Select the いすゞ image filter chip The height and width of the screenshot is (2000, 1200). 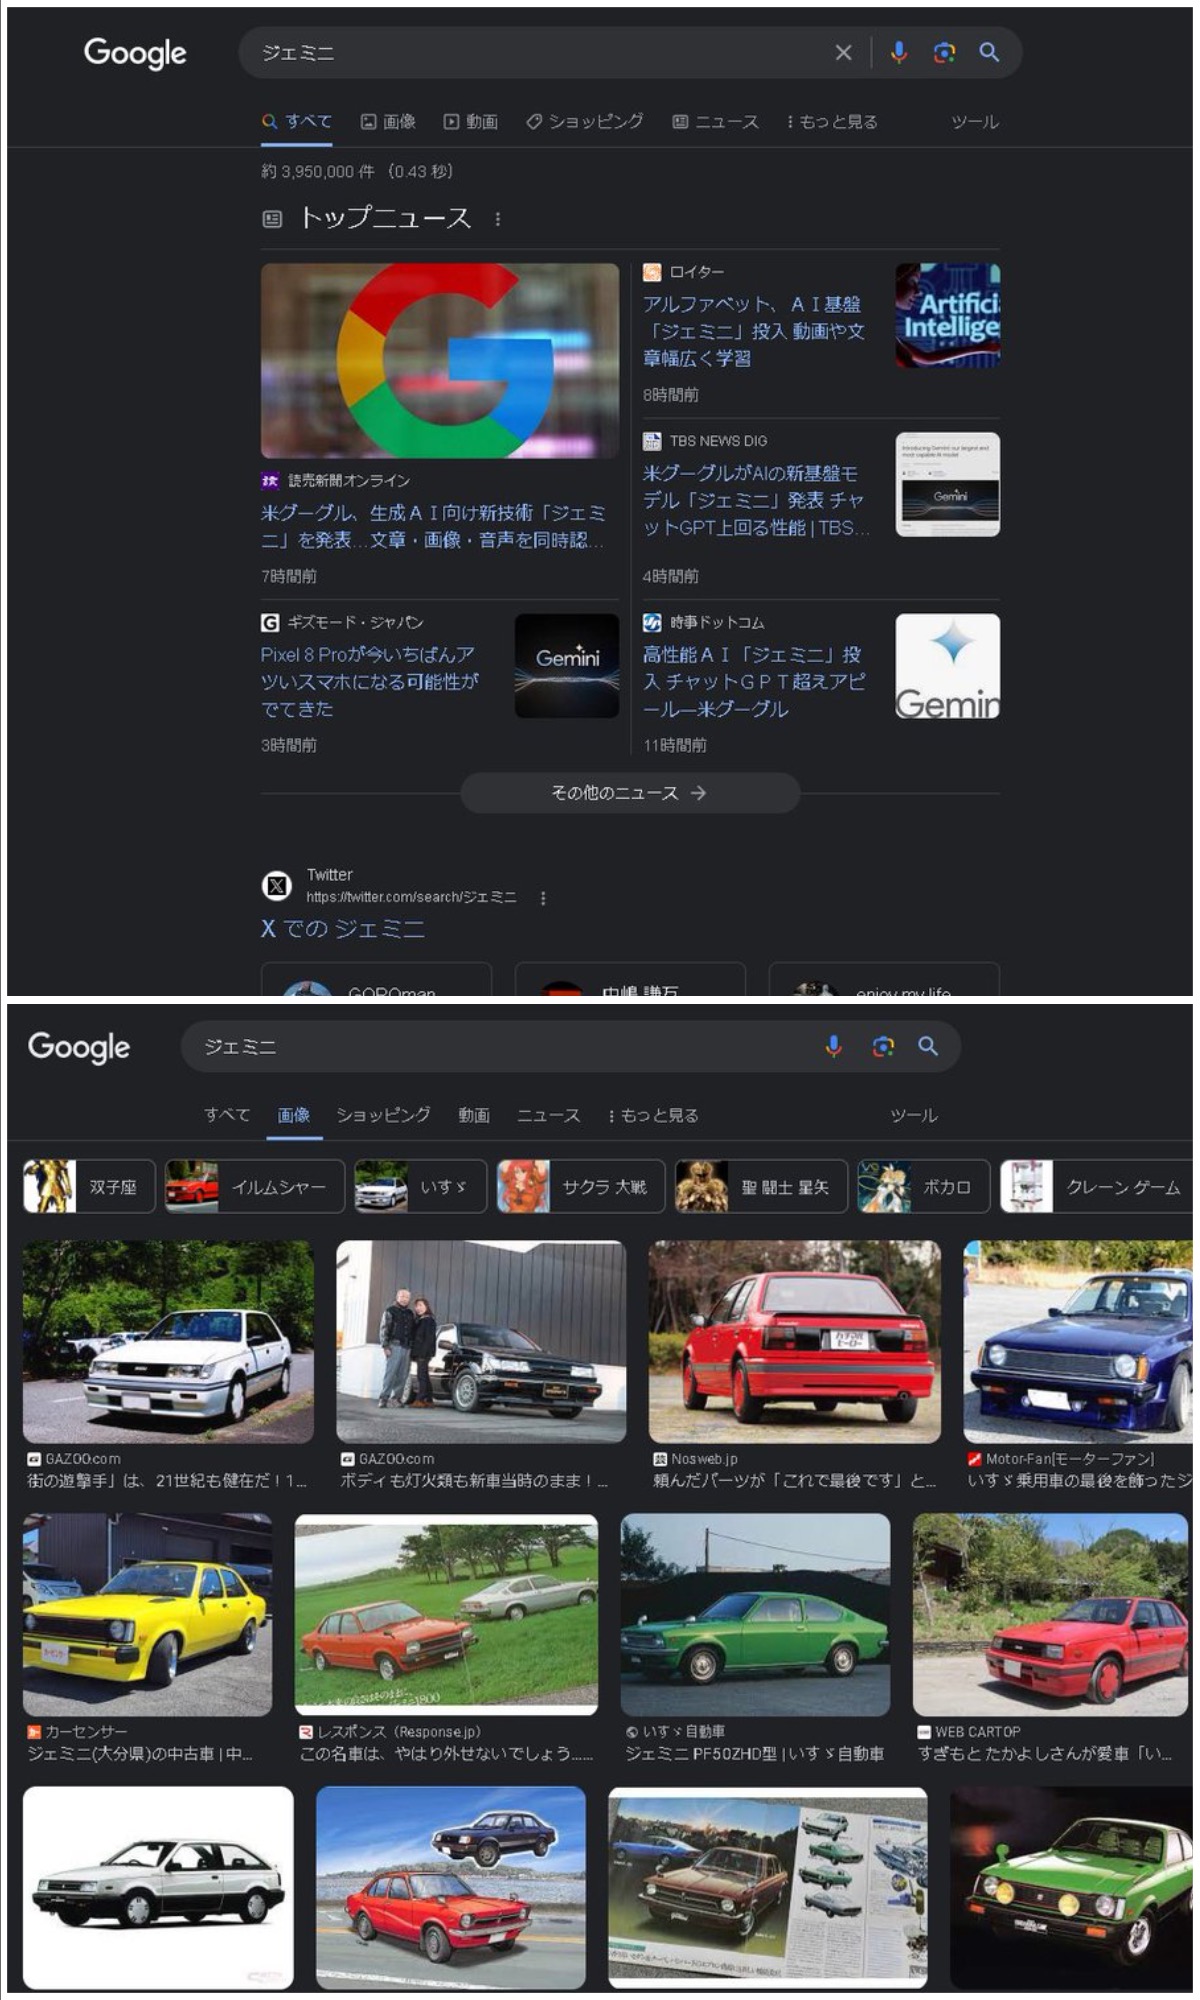pos(420,1187)
